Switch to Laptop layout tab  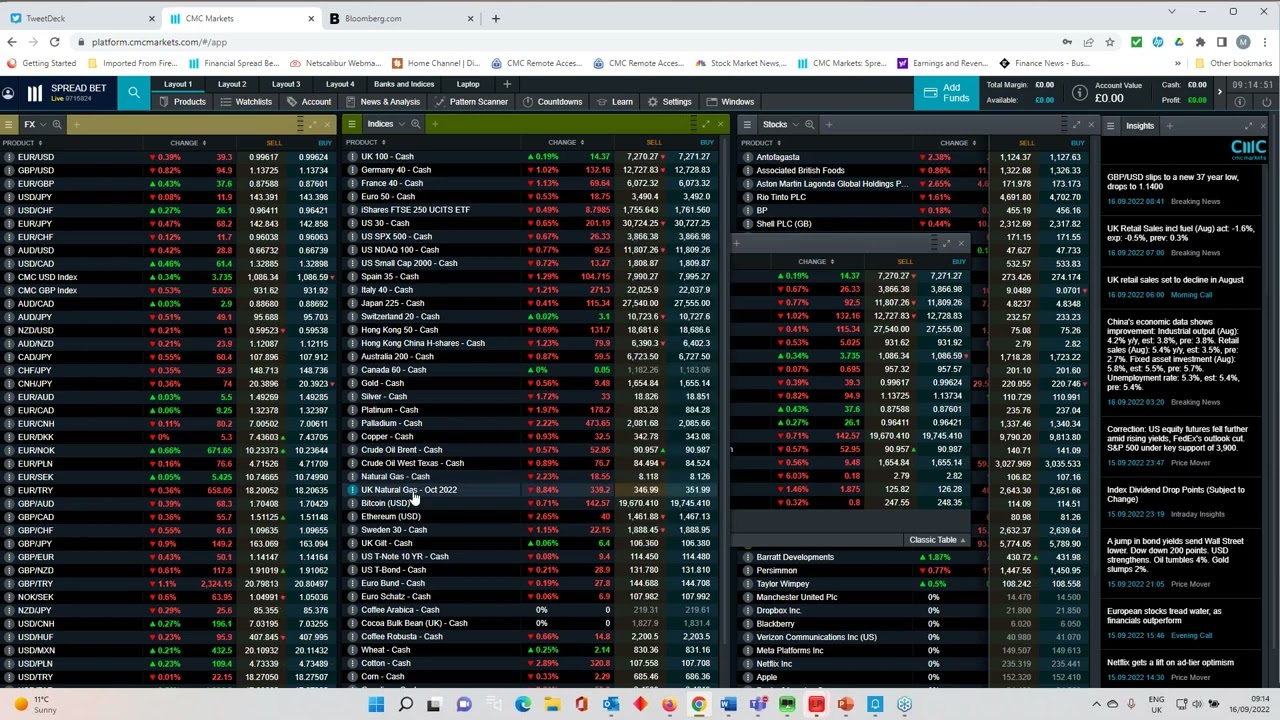point(467,84)
